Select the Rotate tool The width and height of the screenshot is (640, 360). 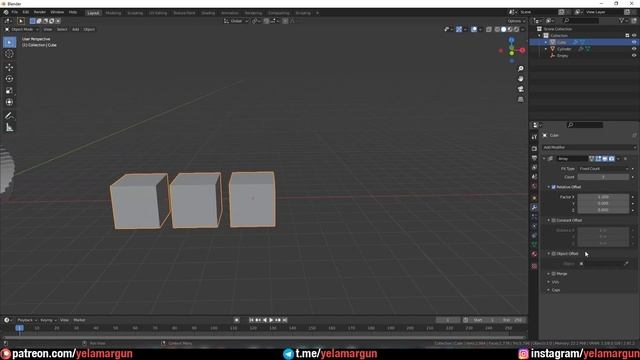(x=9, y=79)
